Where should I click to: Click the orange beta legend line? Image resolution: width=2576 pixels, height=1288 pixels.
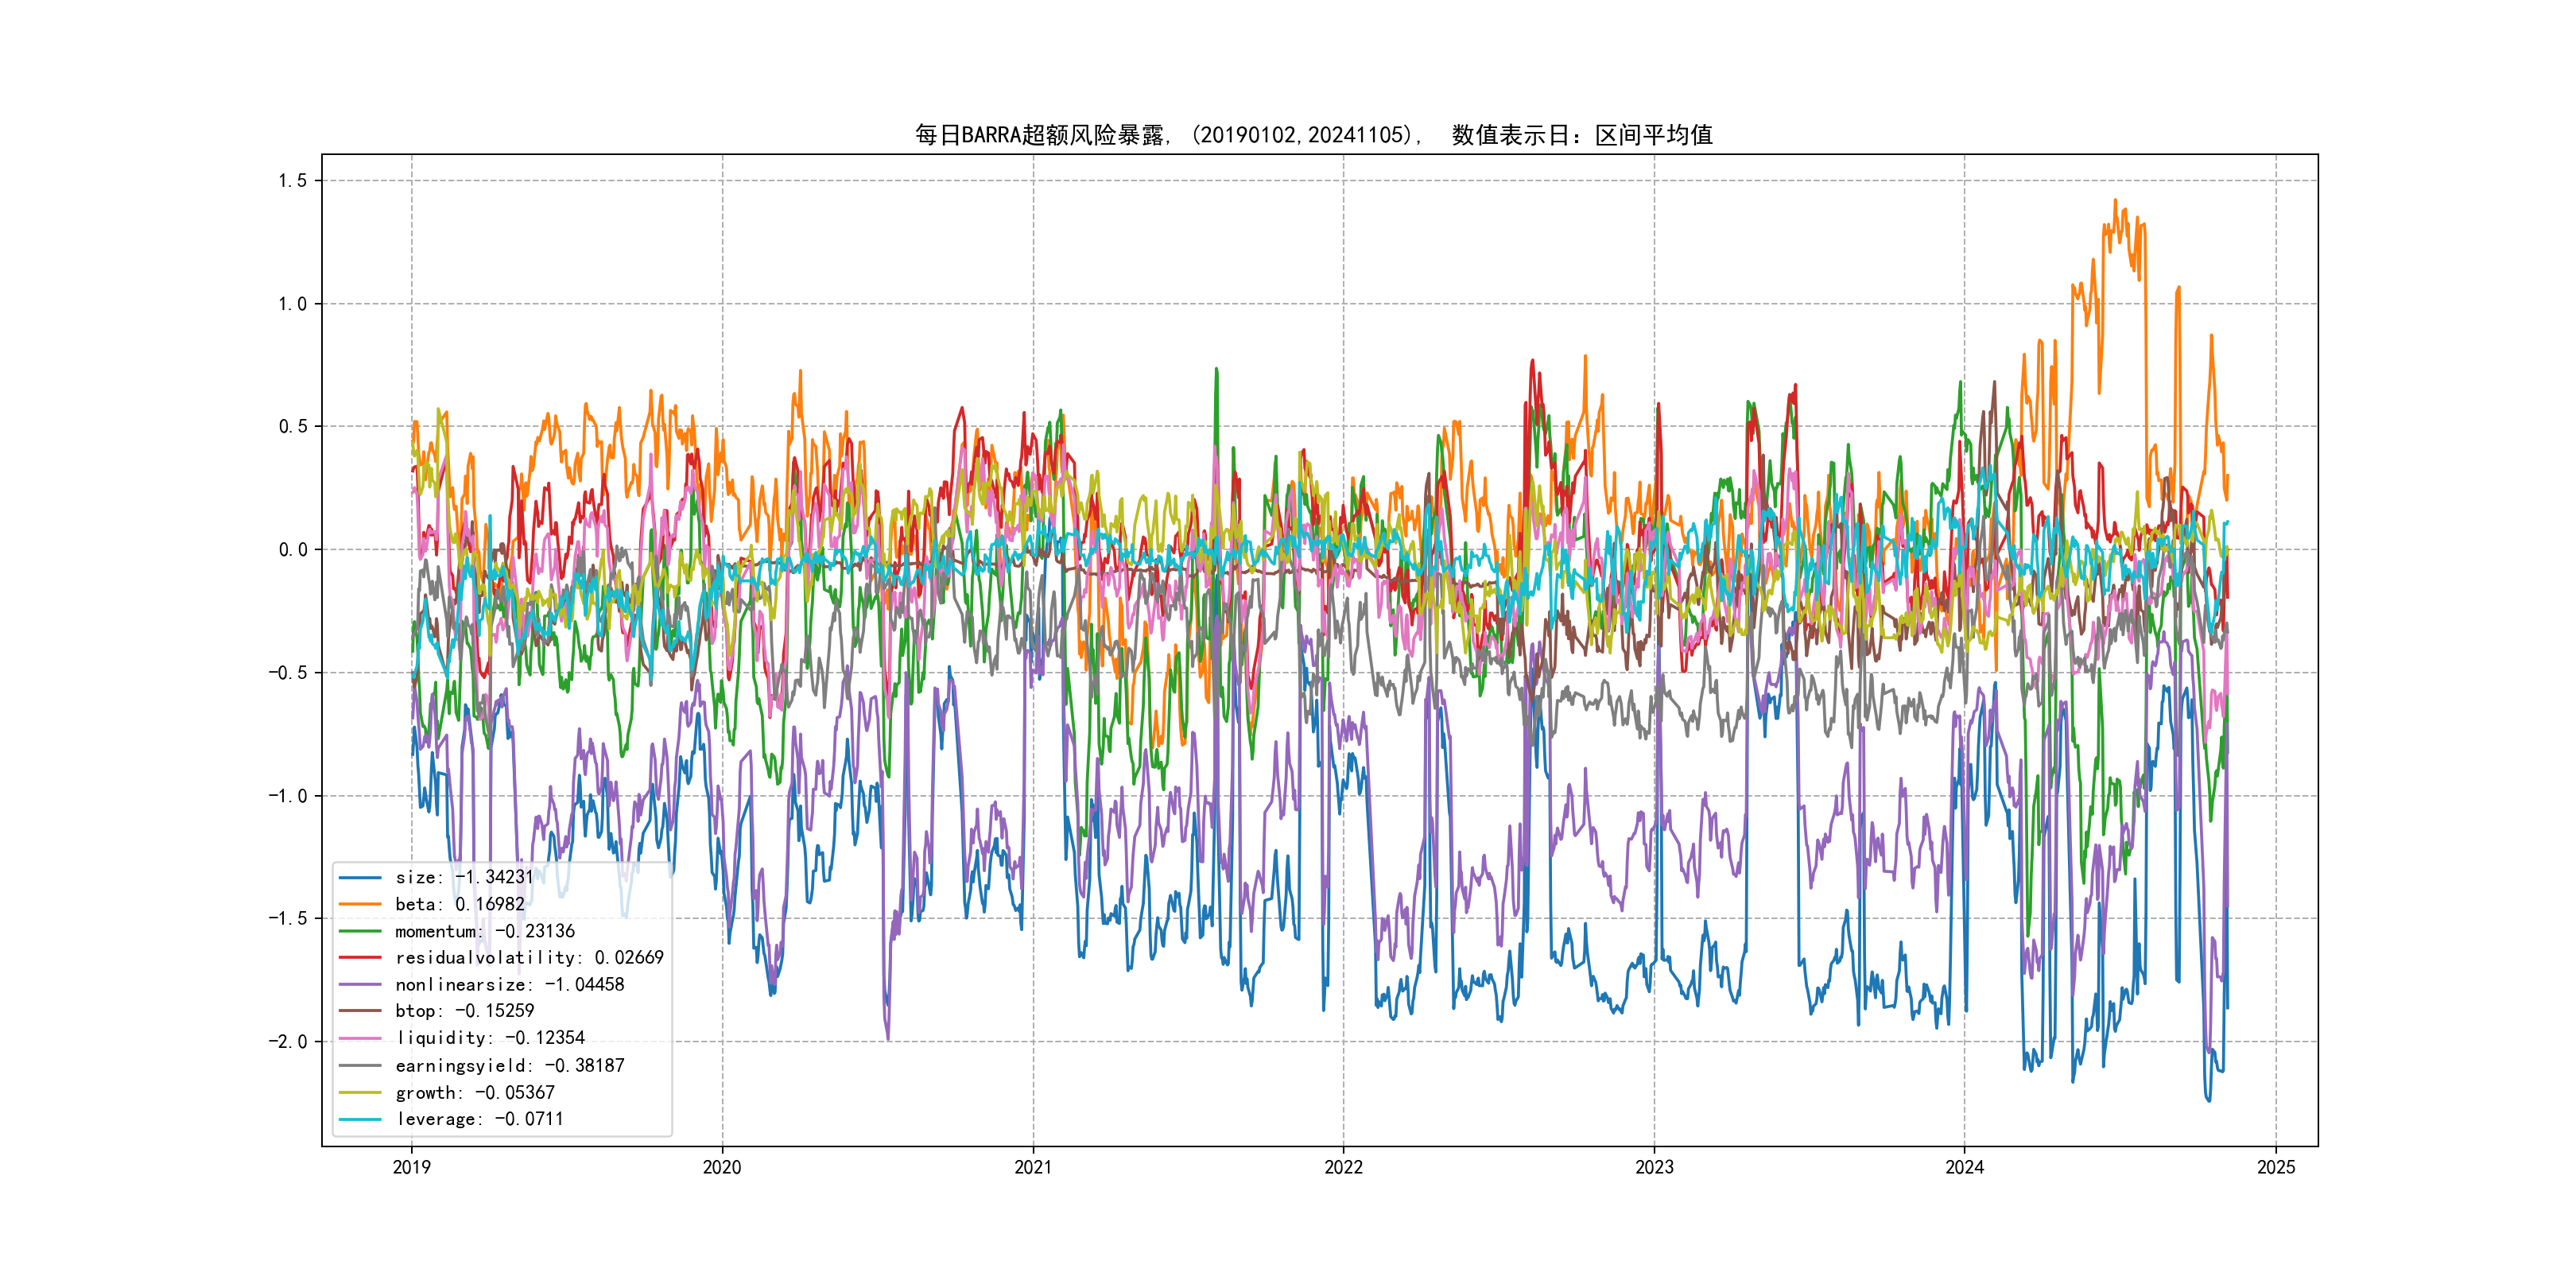[360, 904]
